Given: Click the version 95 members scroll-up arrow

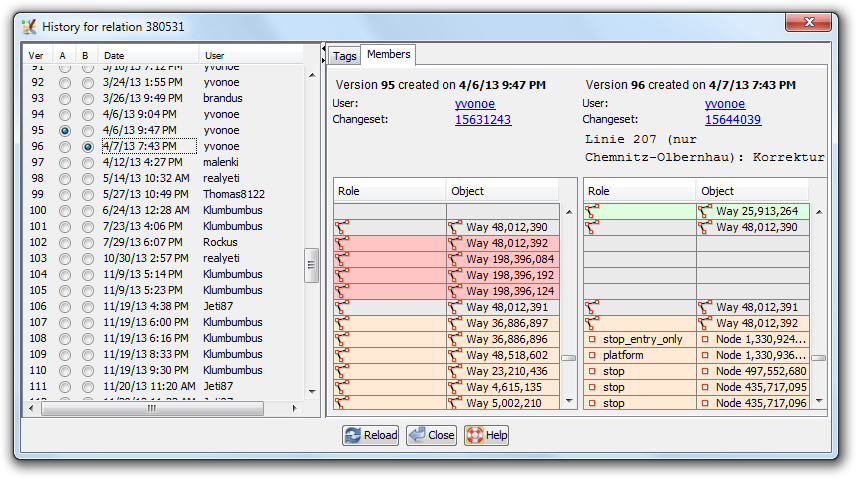Looking at the screenshot, I should (569, 212).
